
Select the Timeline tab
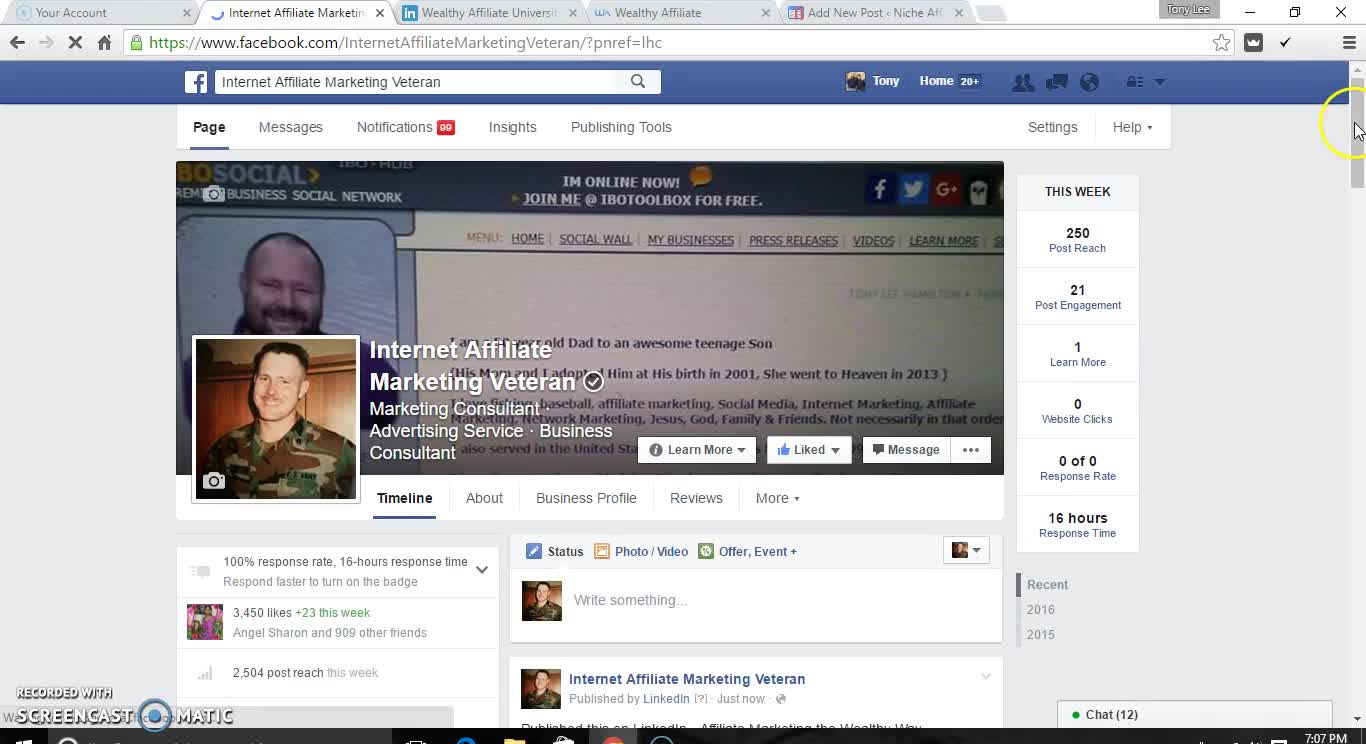405,498
